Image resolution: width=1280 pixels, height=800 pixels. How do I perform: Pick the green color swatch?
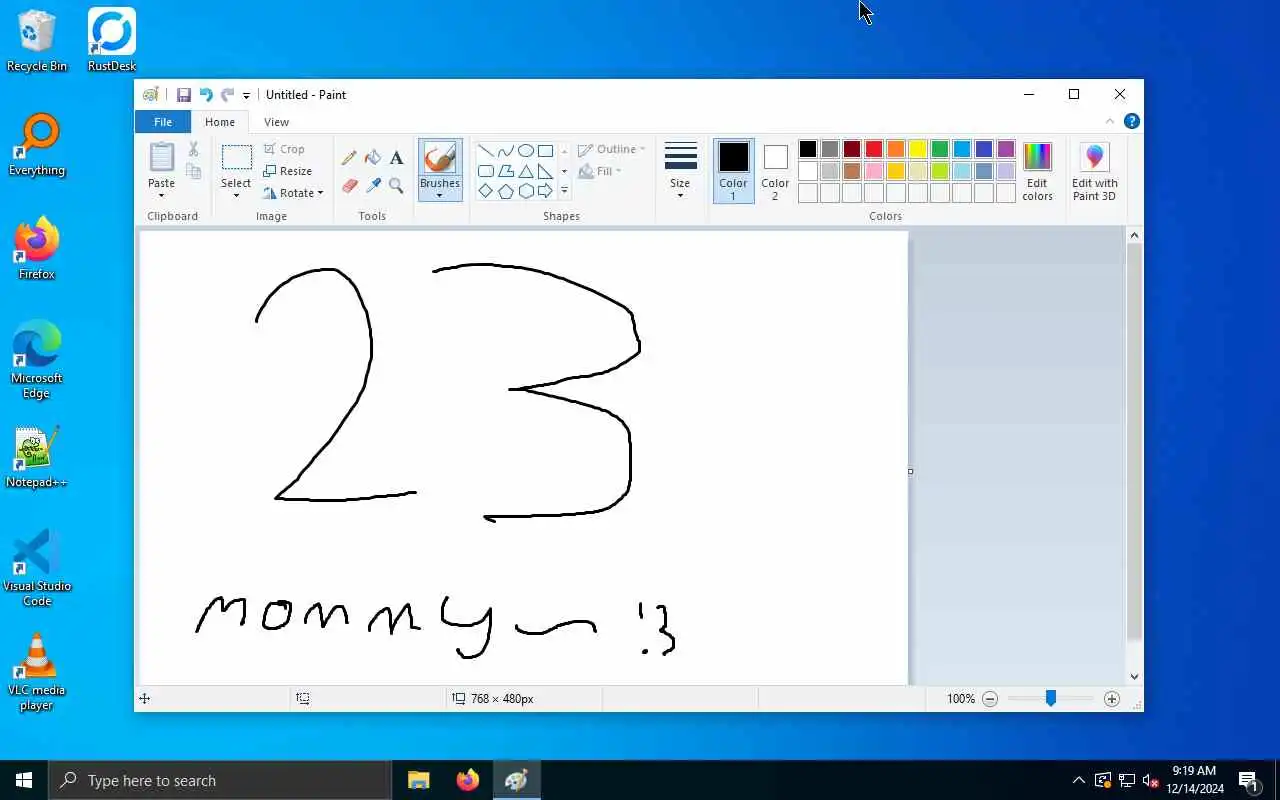click(940, 149)
